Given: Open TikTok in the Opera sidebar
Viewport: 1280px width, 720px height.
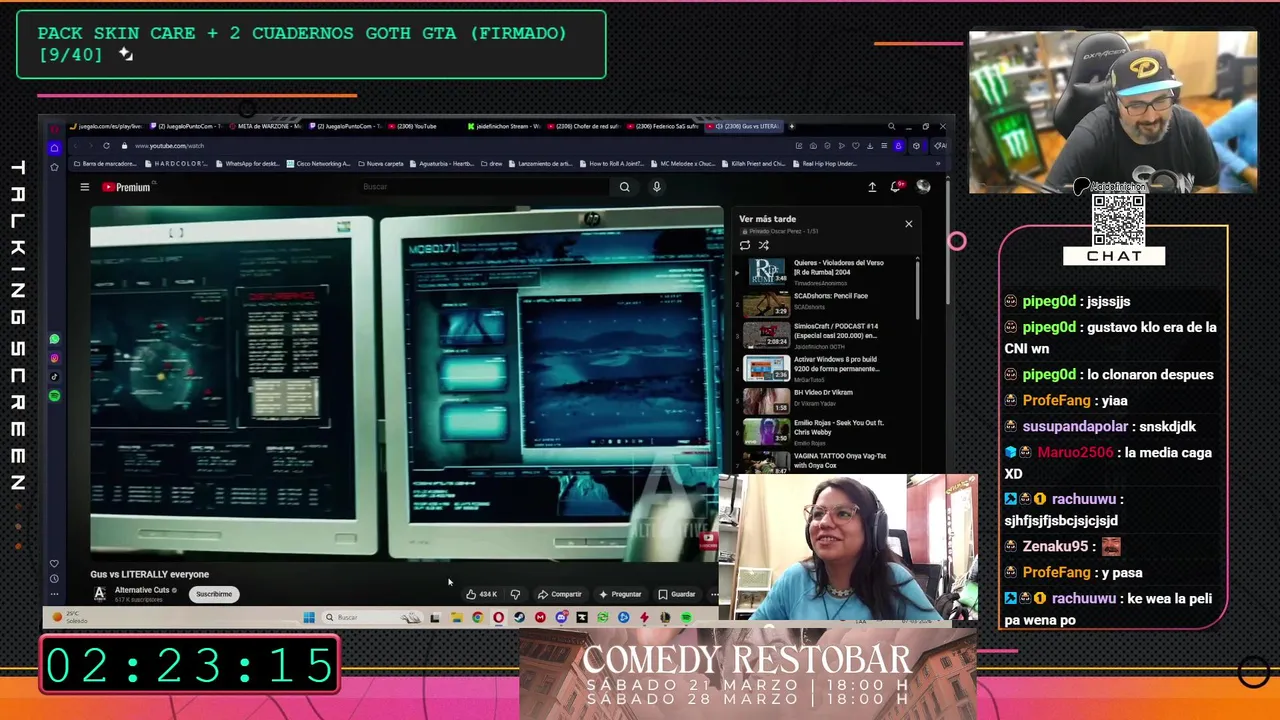Looking at the screenshot, I should click(54, 377).
